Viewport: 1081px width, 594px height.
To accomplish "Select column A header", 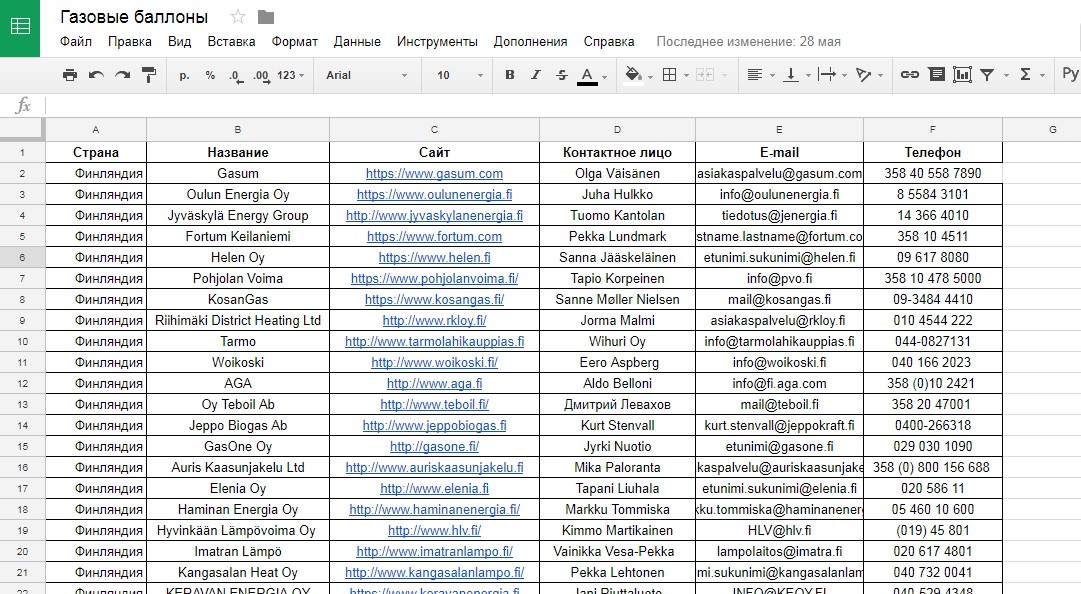I will pyautogui.click(x=96, y=130).
